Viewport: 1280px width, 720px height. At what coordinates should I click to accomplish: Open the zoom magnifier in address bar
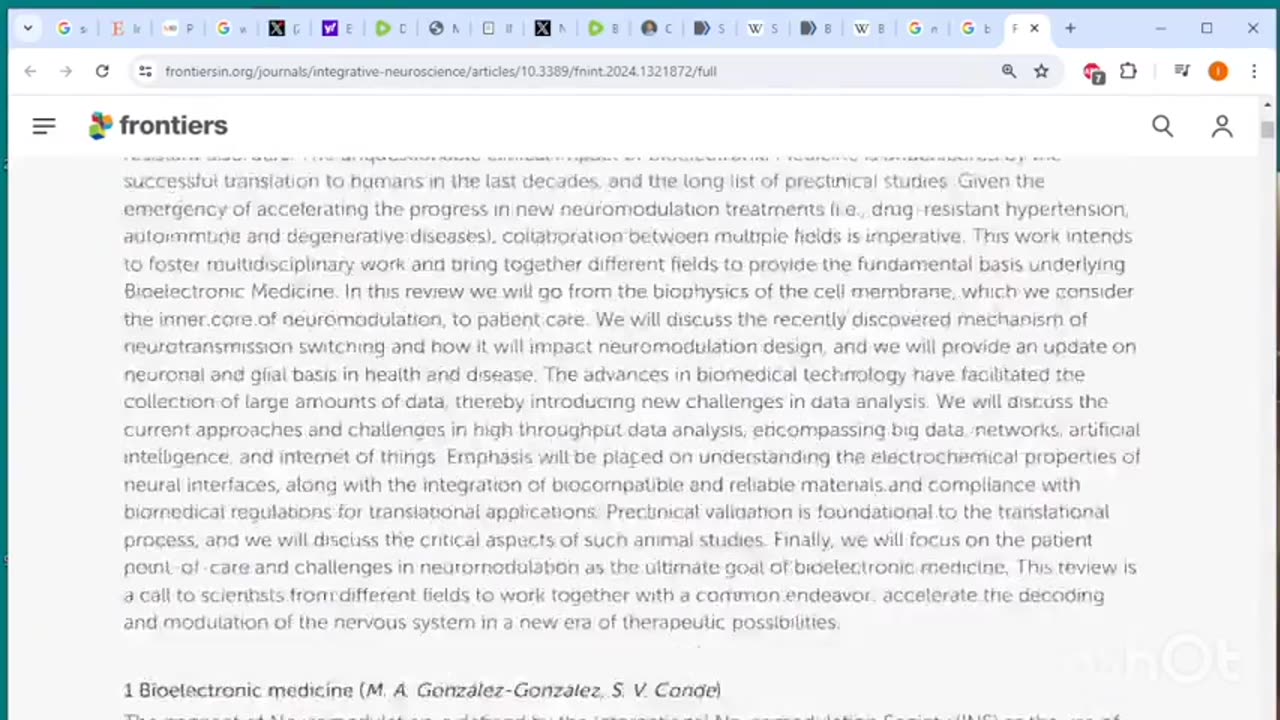coord(1009,71)
